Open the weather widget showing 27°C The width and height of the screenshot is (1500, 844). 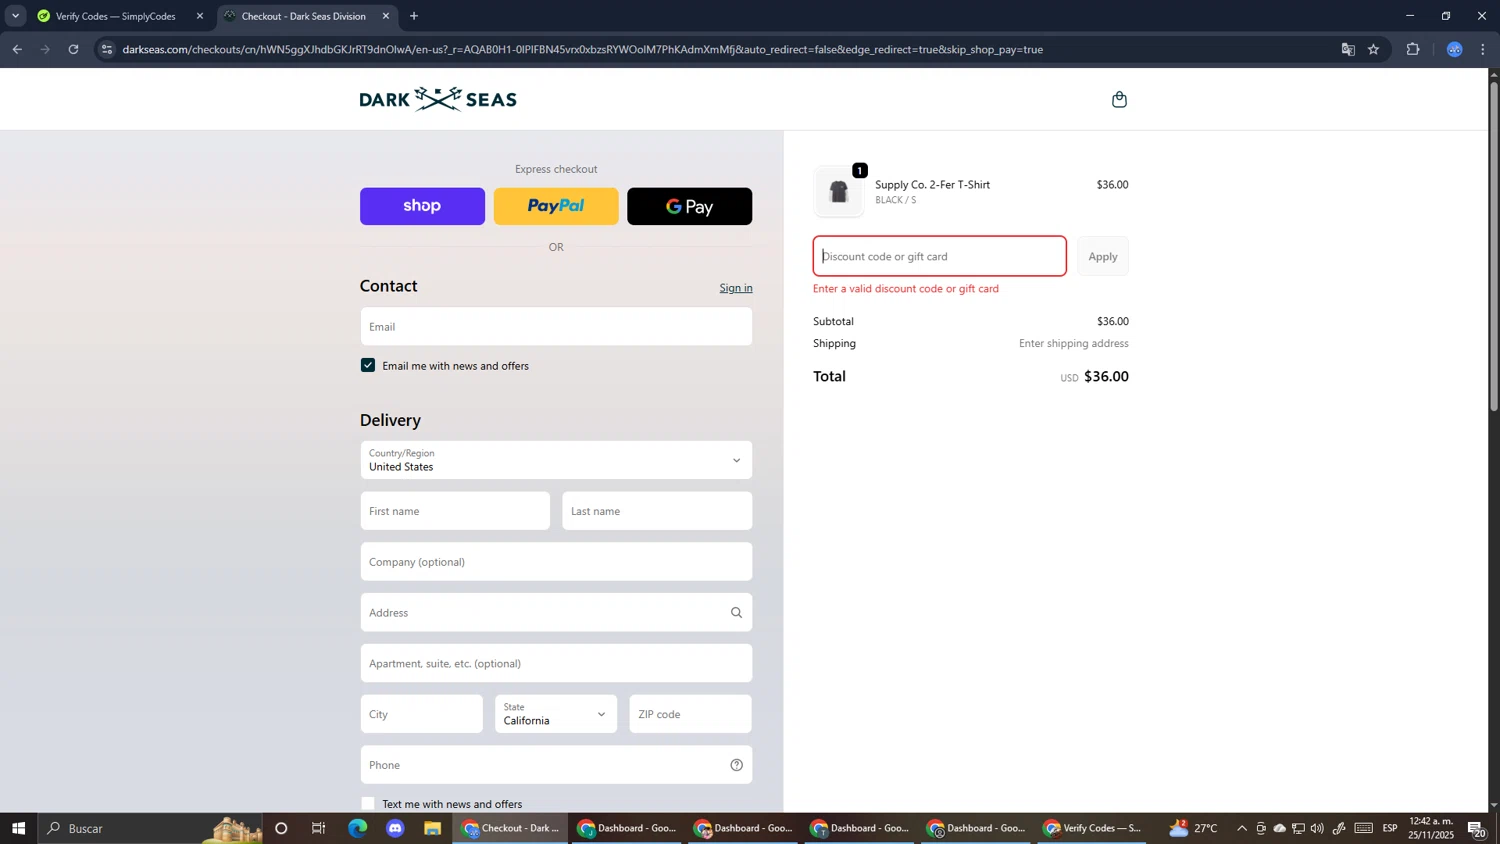point(1194,828)
